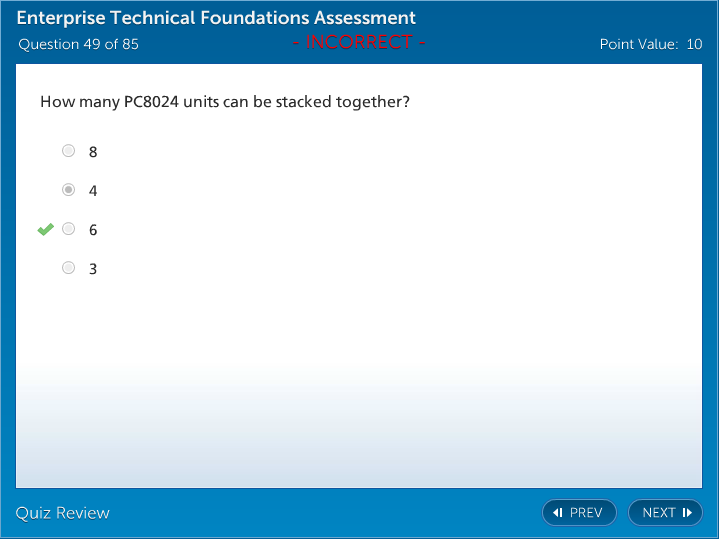Click the point value number 10
This screenshot has height=539, width=719.
click(694, 44)
